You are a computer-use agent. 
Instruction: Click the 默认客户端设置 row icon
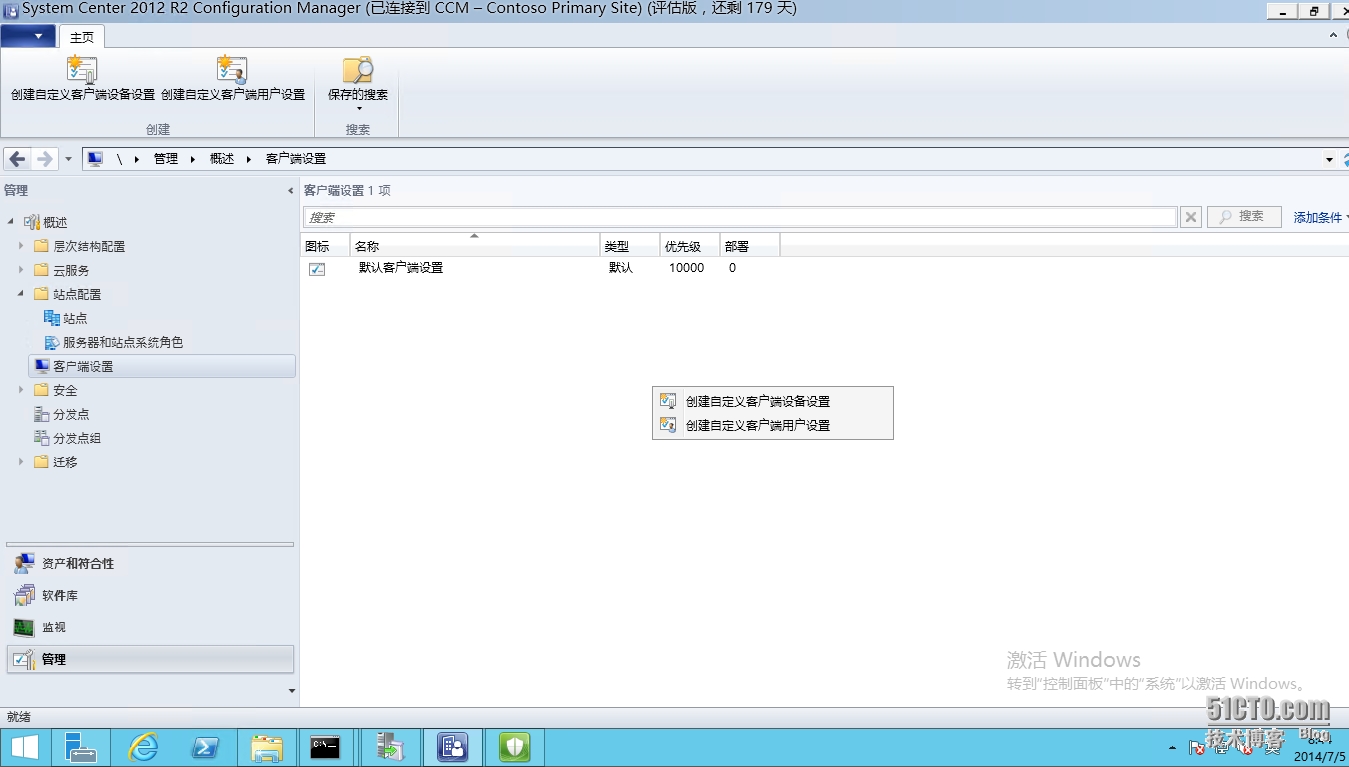pos(317,268)
